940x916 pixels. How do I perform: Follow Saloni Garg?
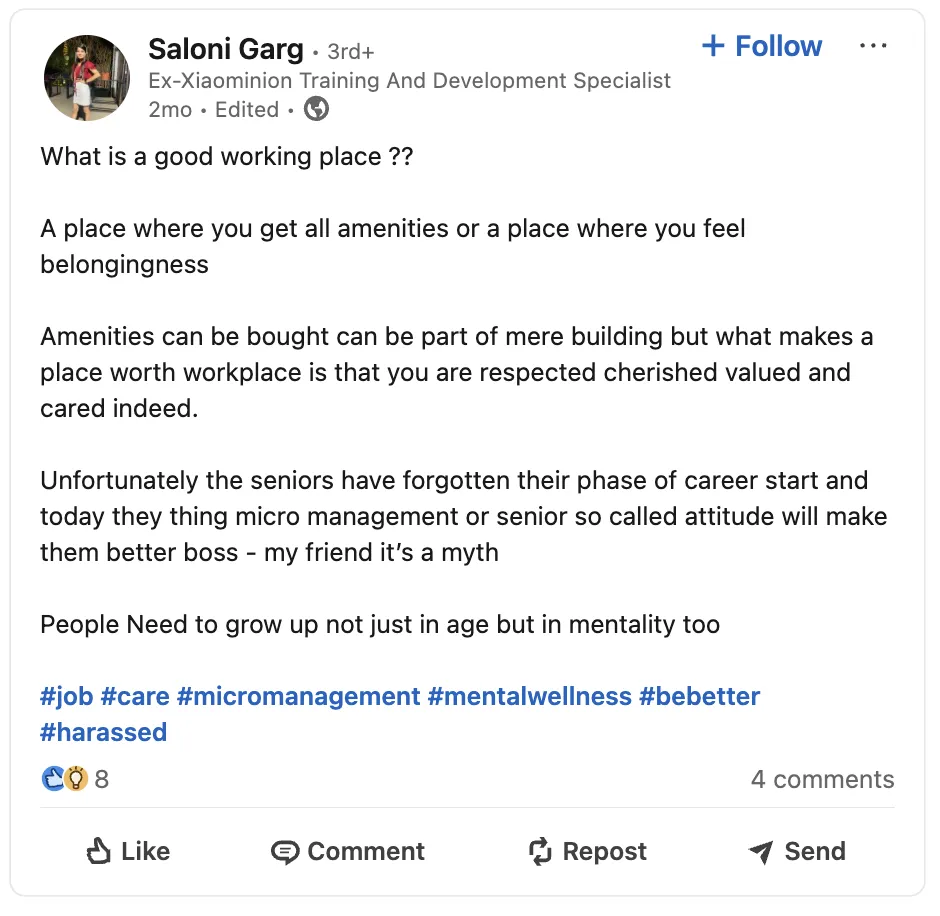762,46
